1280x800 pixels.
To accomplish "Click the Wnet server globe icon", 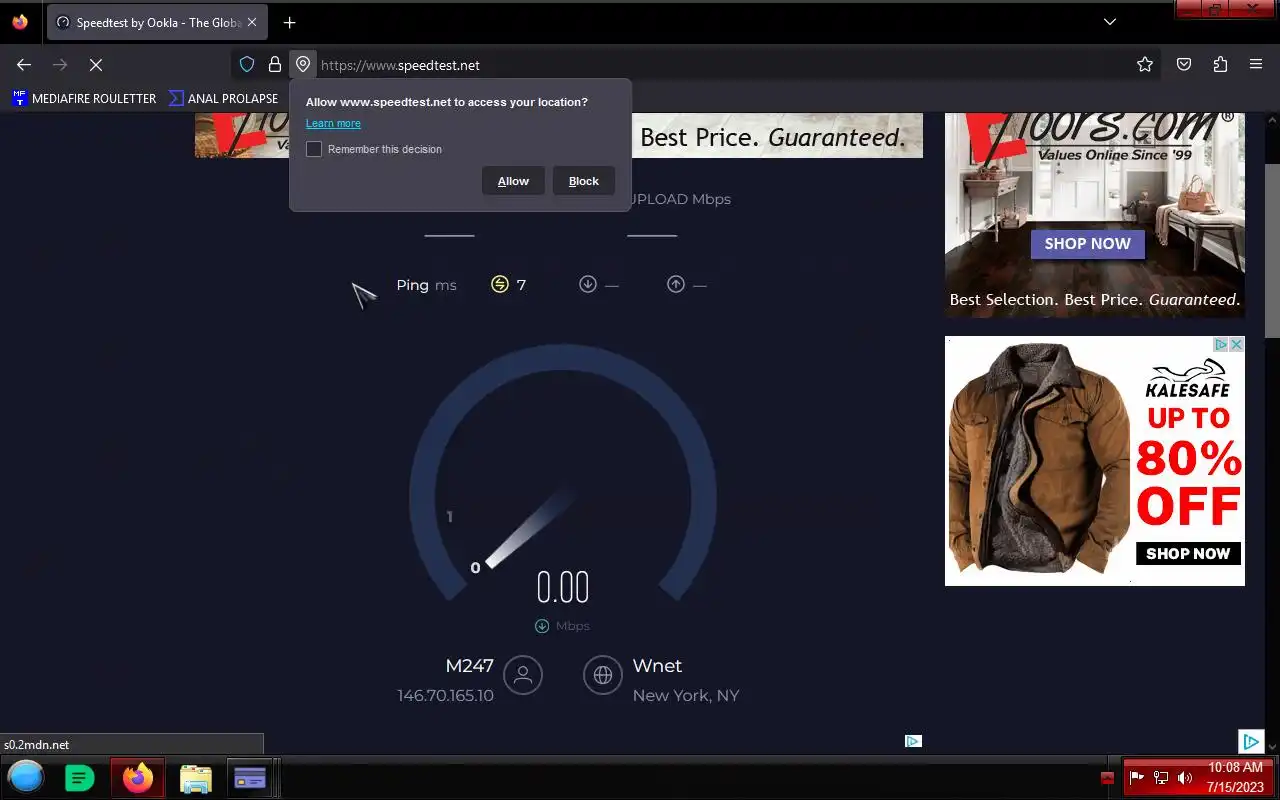I will pyautogui.click(x=603, y=675).
